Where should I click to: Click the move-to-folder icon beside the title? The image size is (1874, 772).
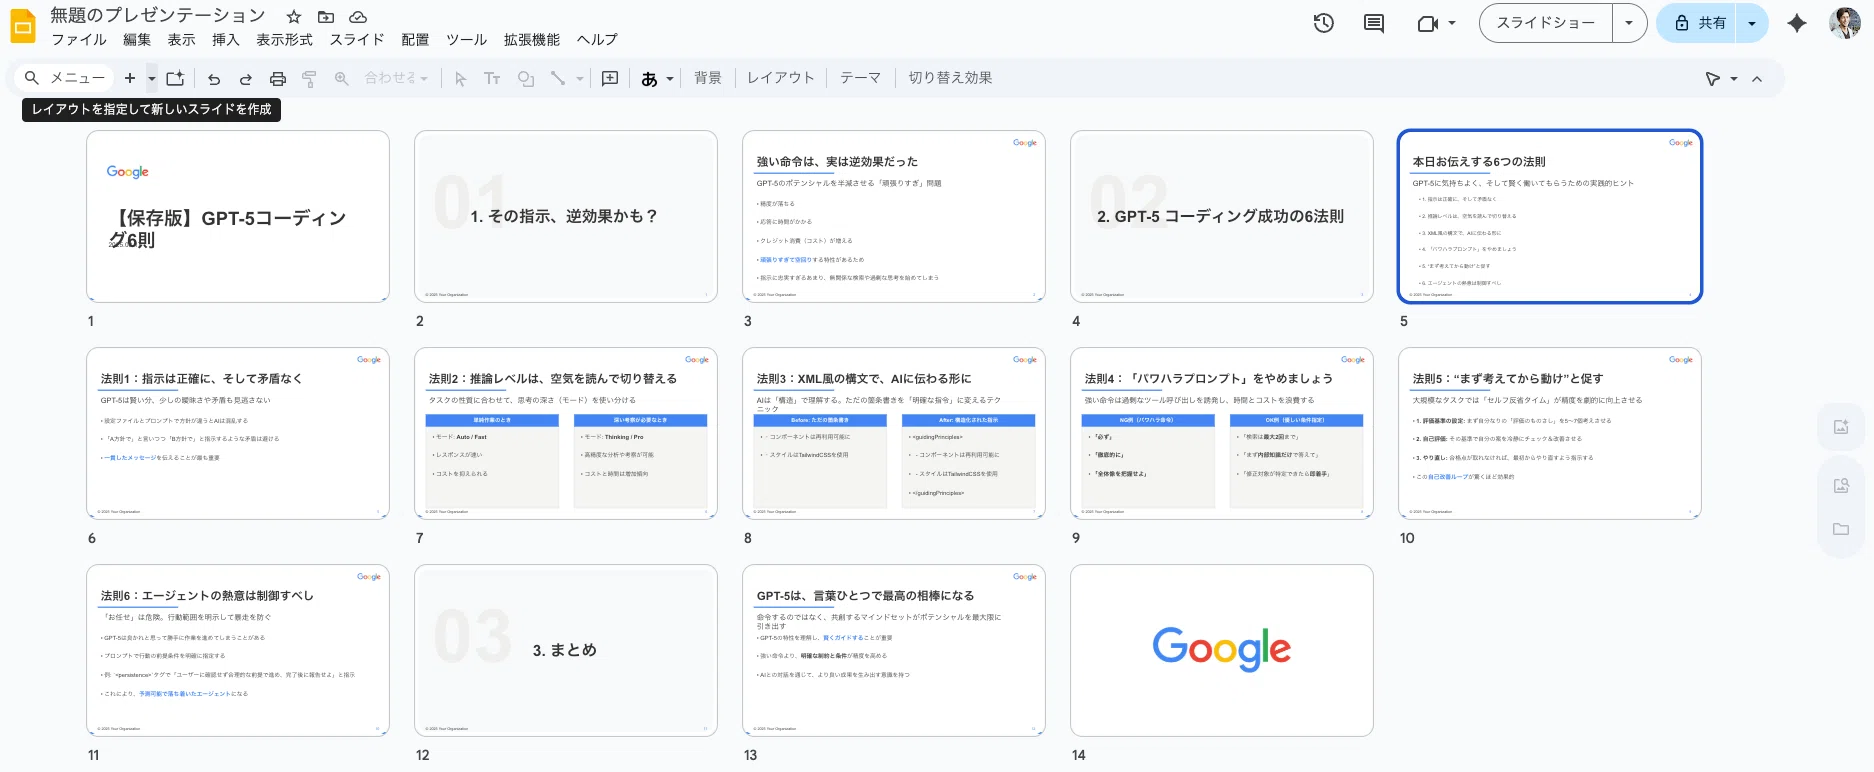[x=326, y=17]
